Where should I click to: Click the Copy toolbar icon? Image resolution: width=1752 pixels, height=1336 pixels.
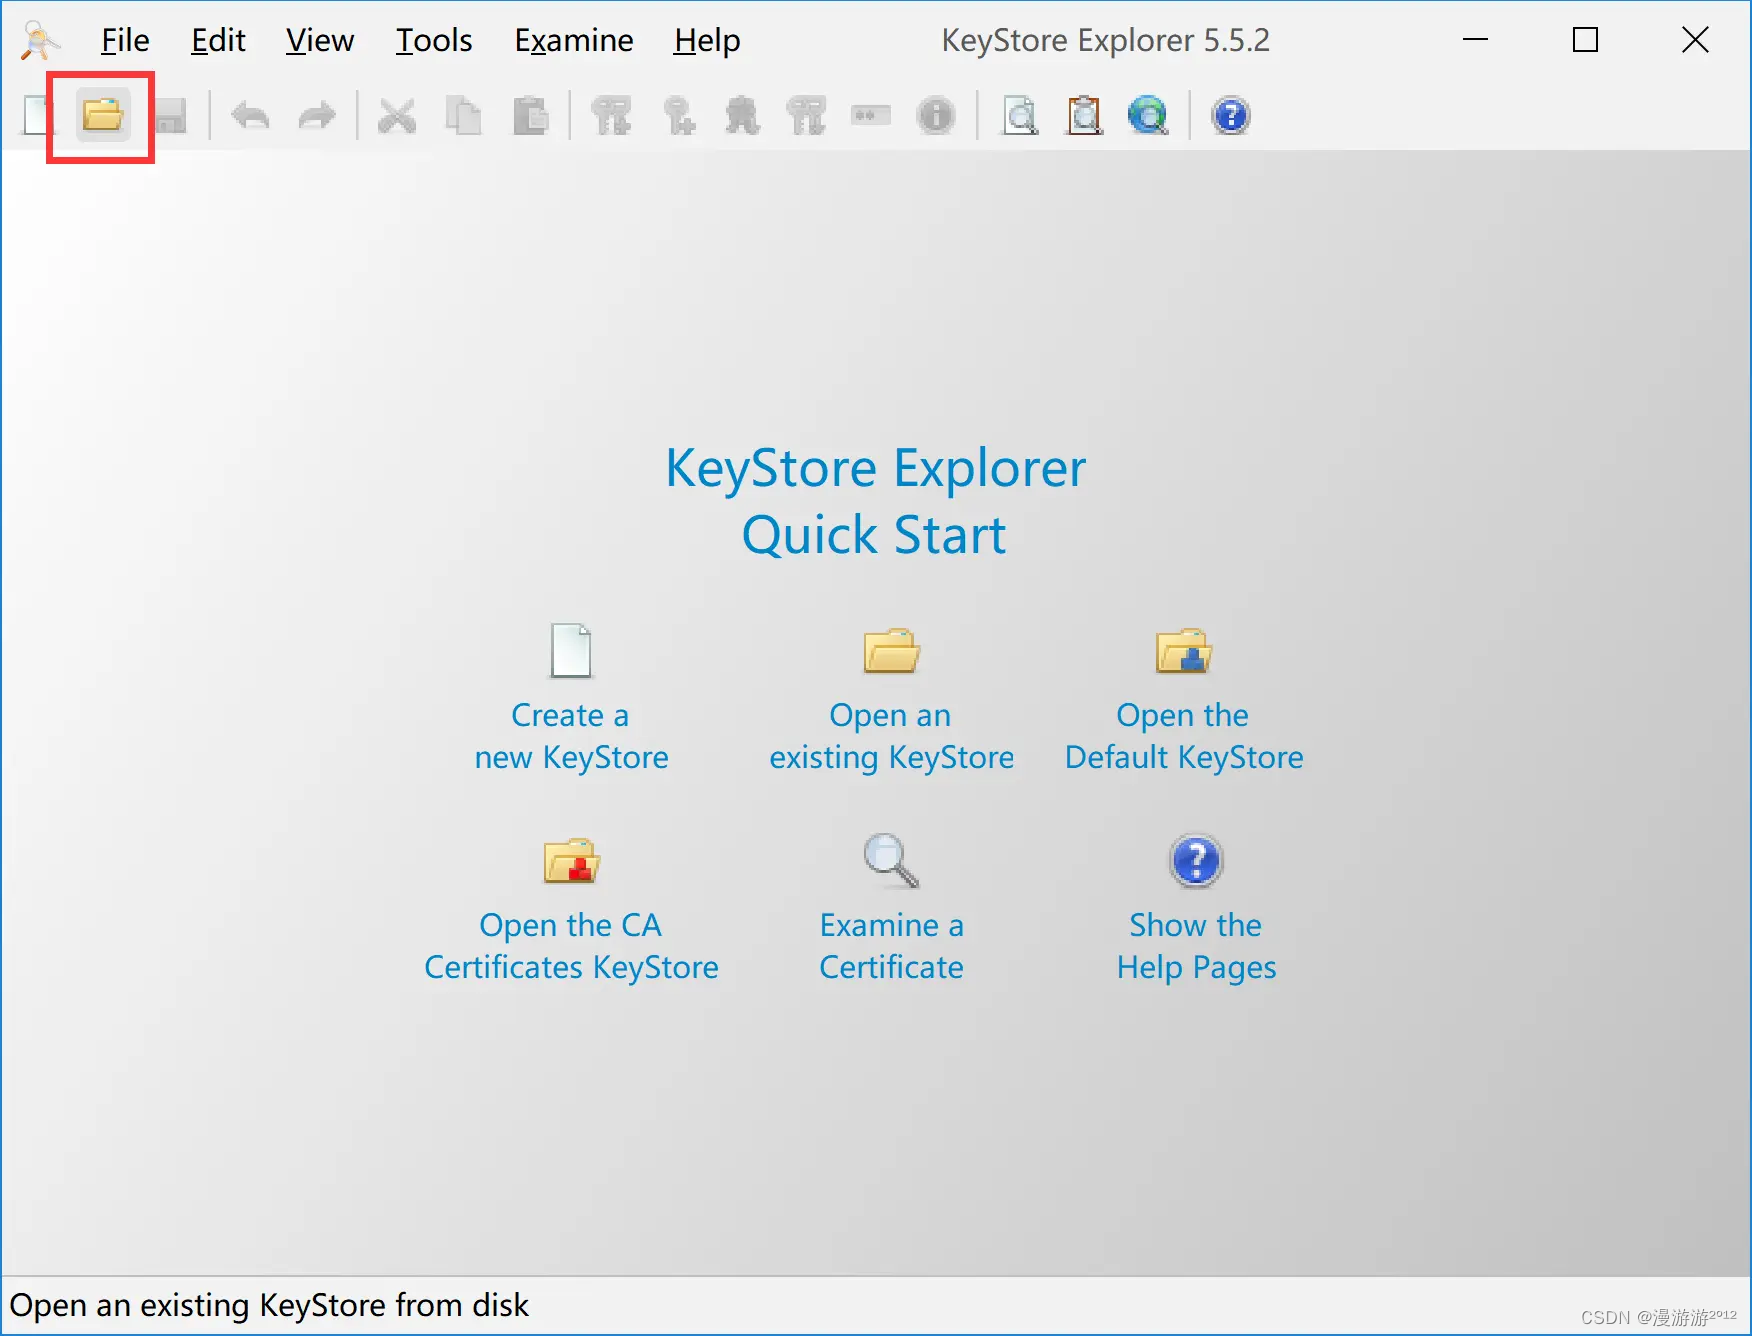pos(463,116)
